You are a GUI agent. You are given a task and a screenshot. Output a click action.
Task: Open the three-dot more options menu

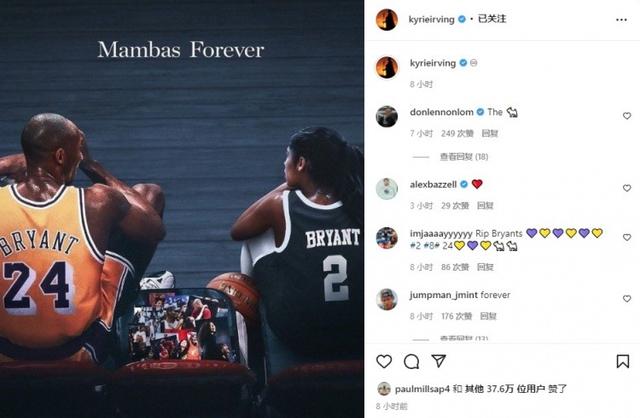point(621,20)
